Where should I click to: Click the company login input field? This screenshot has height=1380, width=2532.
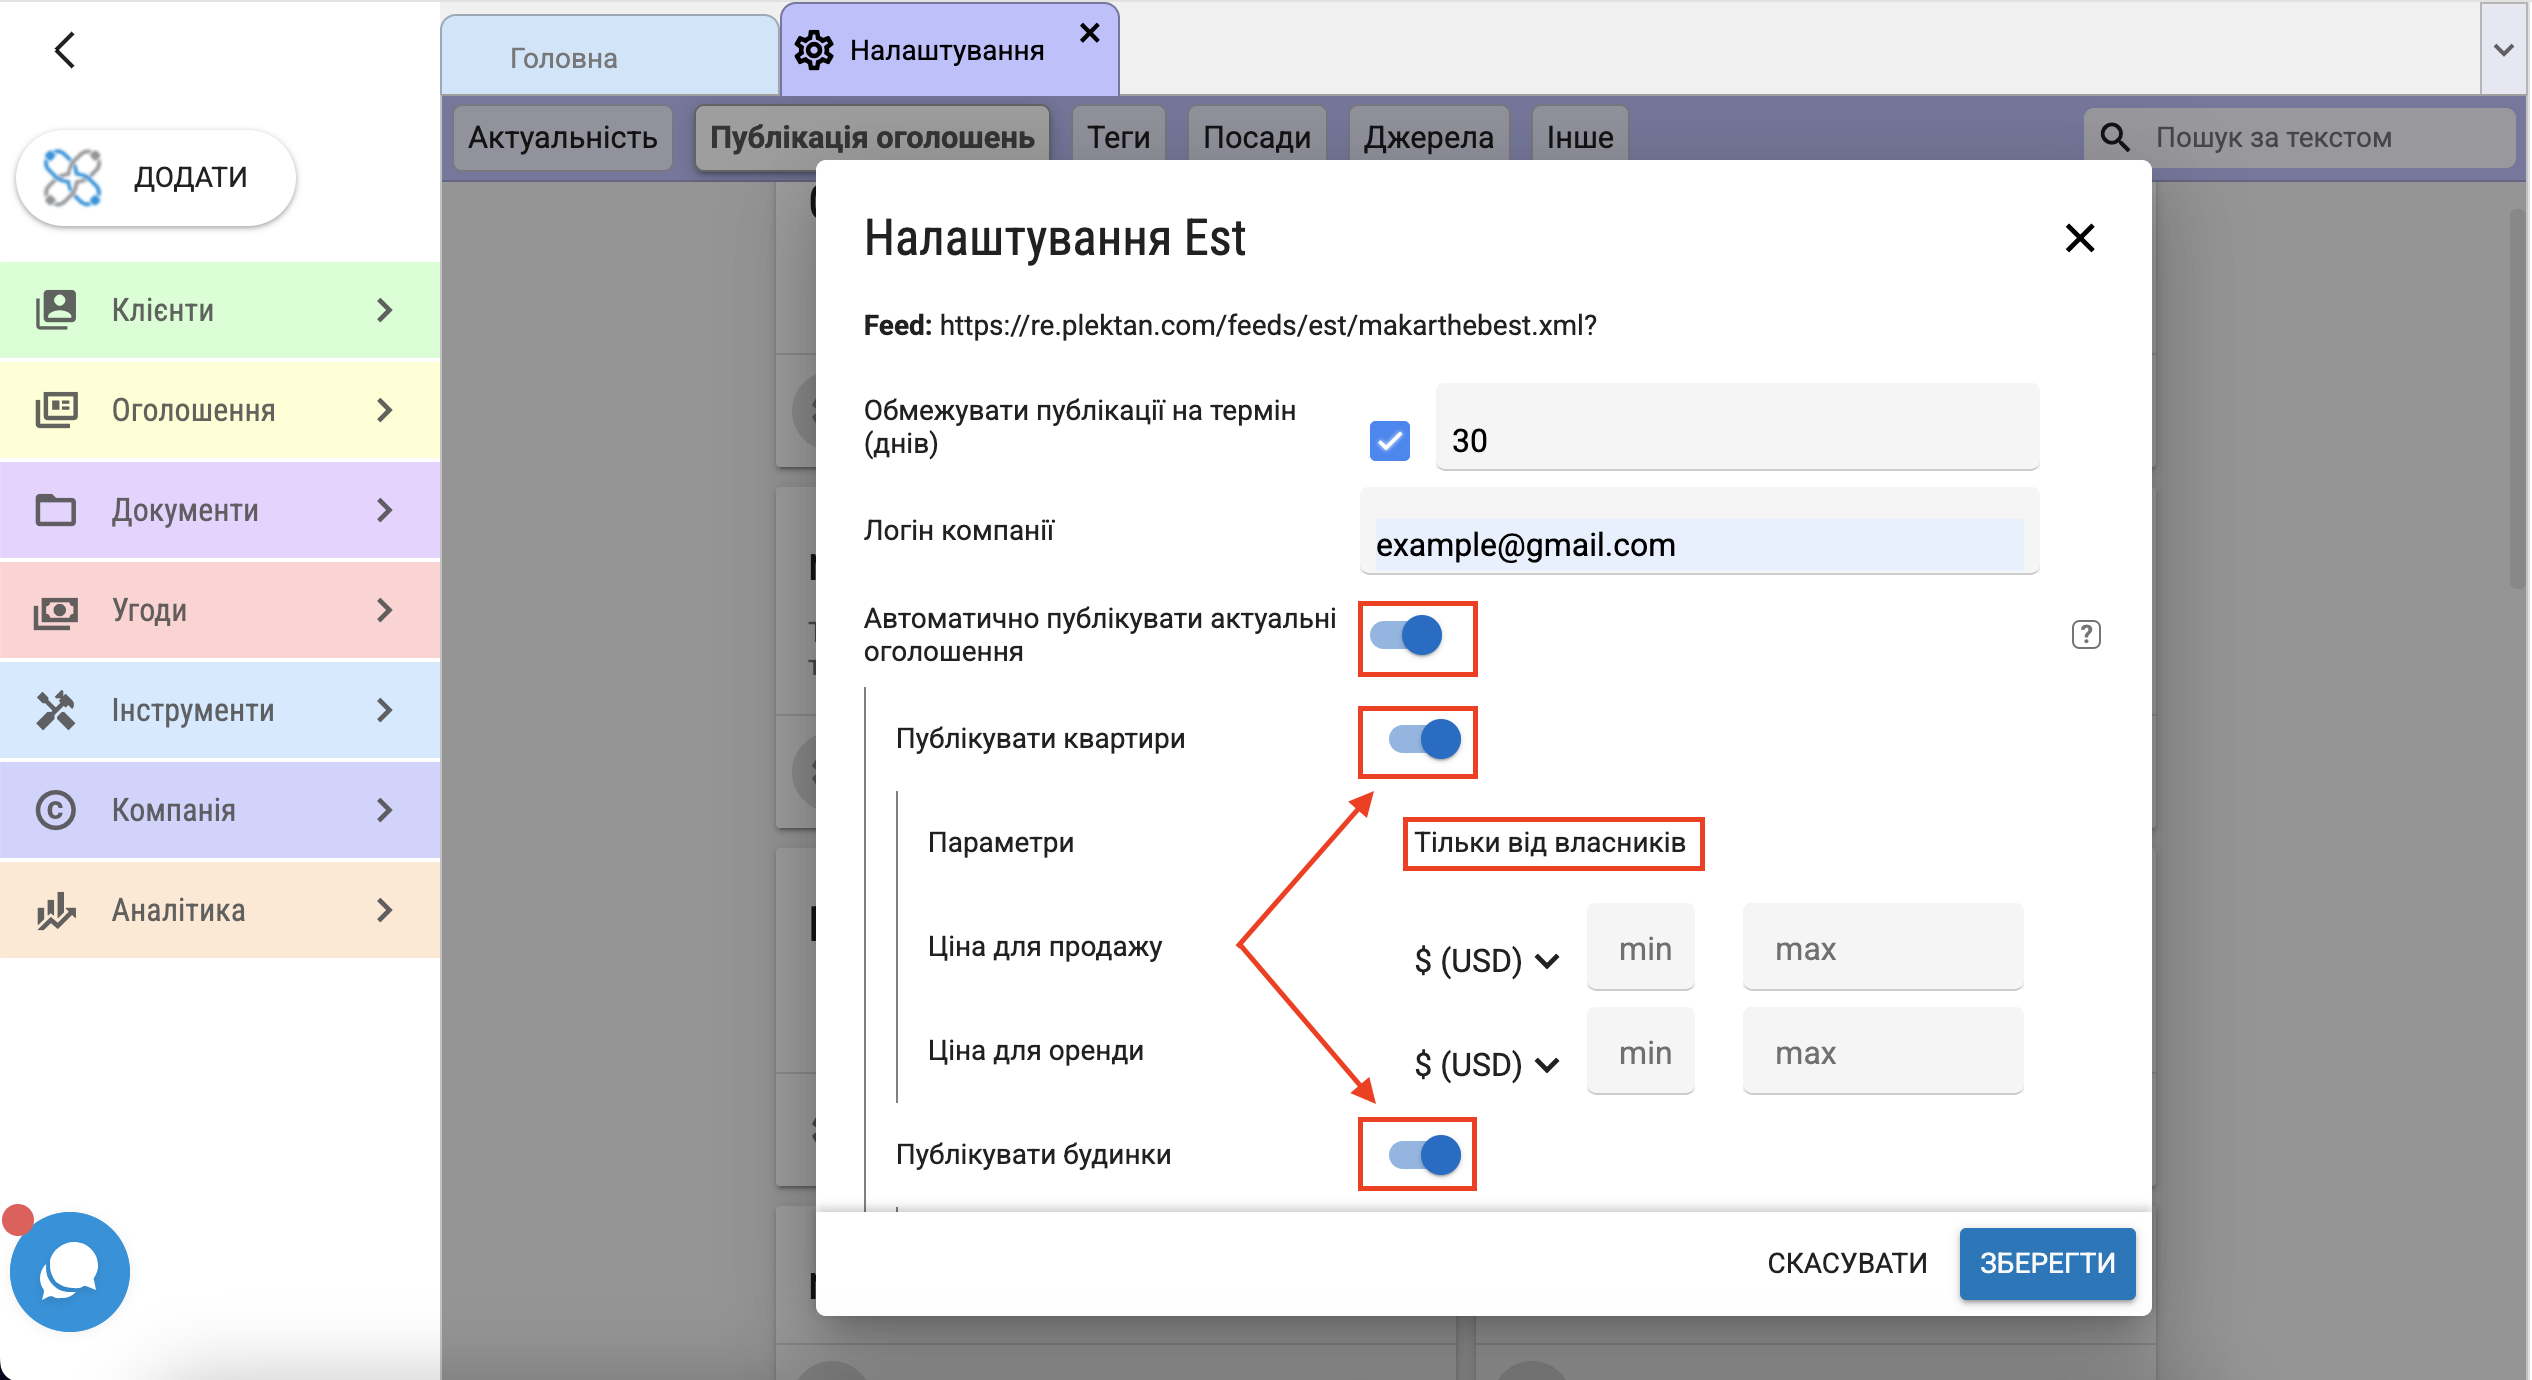[x=1698, y=545]
